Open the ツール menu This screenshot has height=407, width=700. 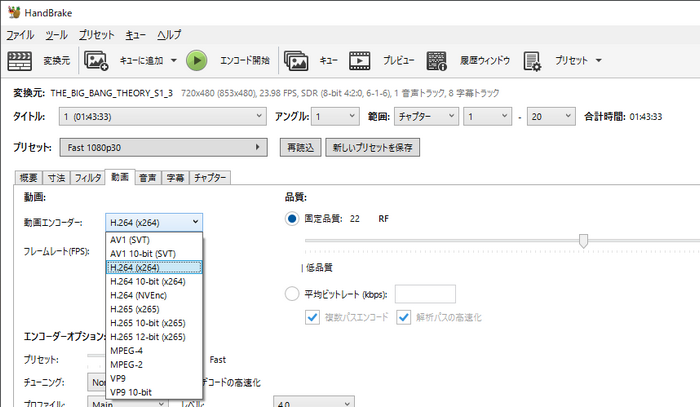point(56,35)
